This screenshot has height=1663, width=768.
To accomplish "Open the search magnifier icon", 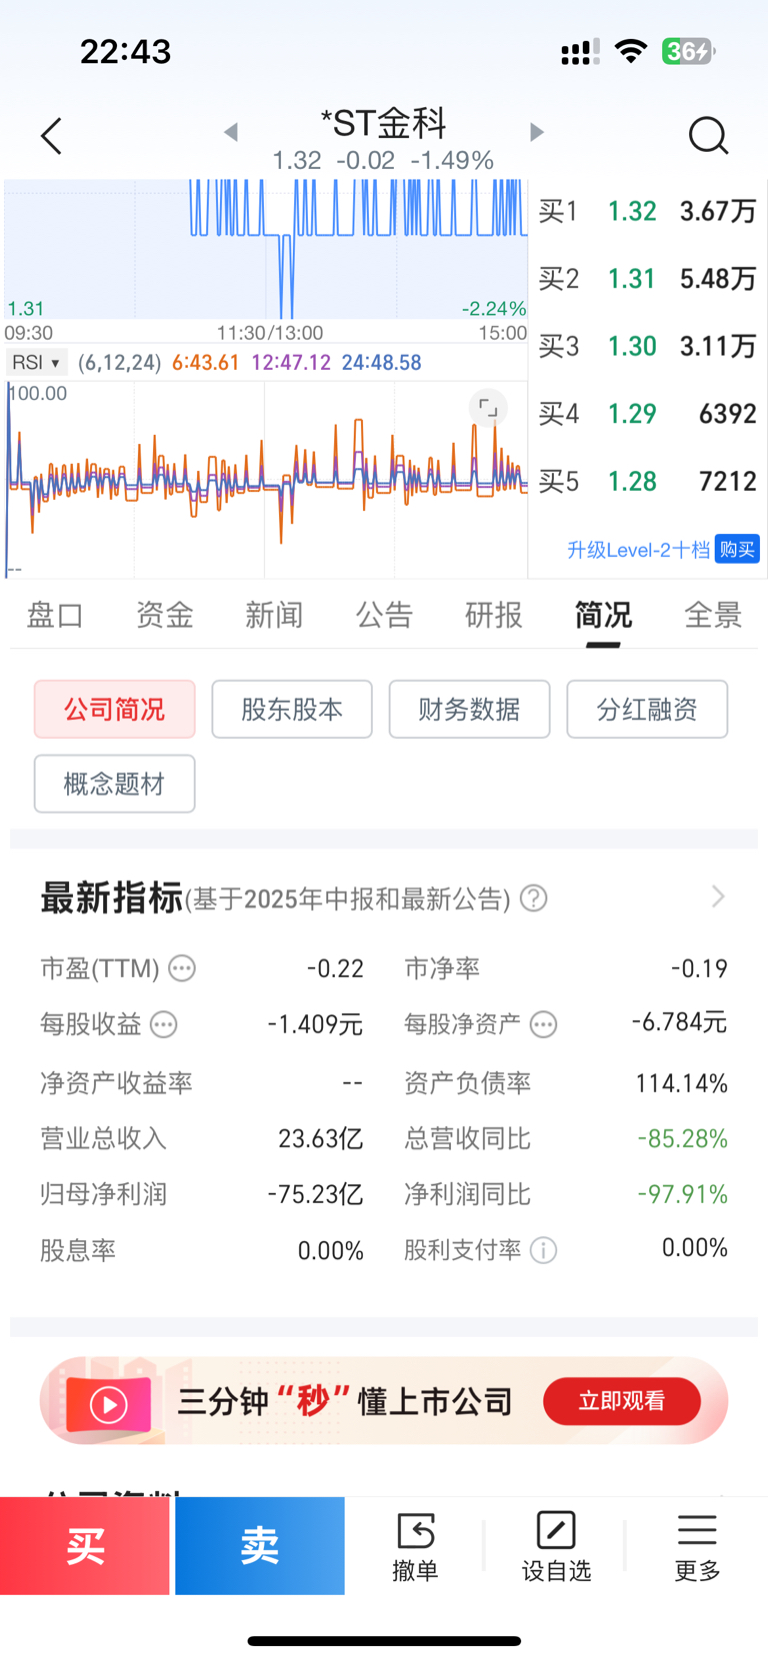I will click(x=708, y=136).
